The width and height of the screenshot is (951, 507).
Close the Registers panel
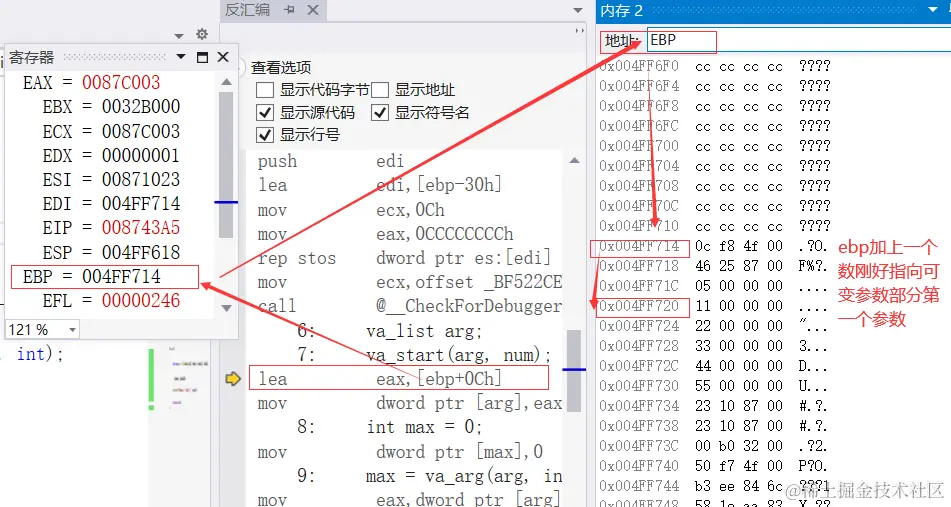pos(223,56)
